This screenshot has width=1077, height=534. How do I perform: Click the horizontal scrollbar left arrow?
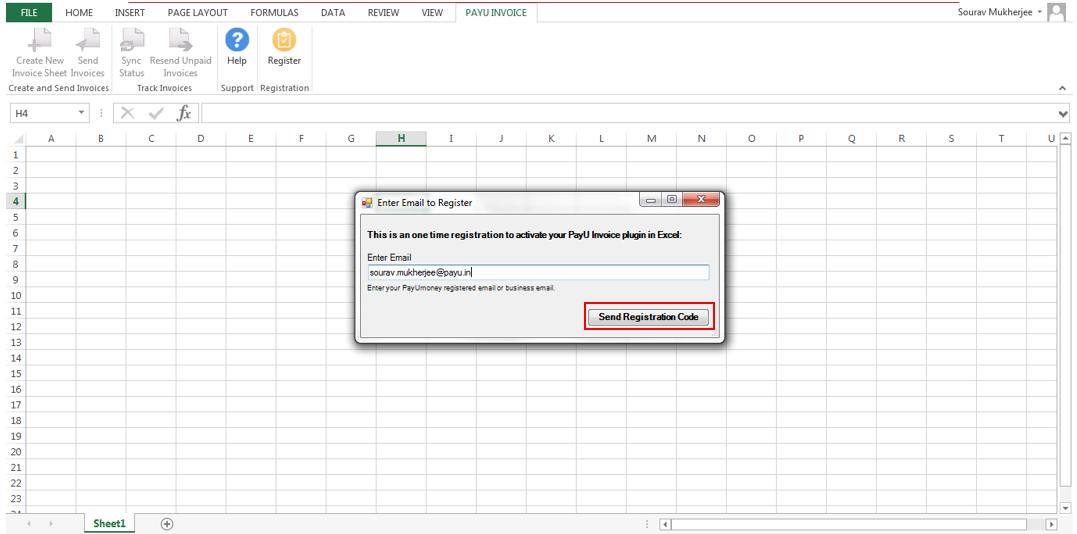click(x=664, y=524)
